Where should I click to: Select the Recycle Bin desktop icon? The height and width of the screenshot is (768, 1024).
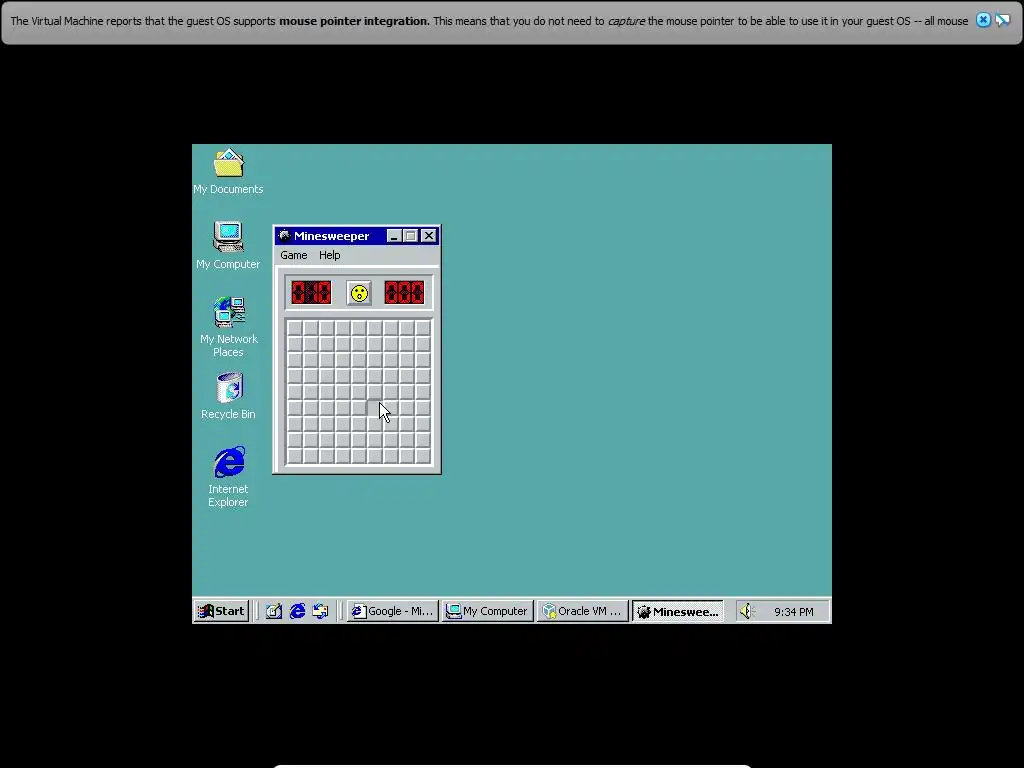(x=229, y=396)
